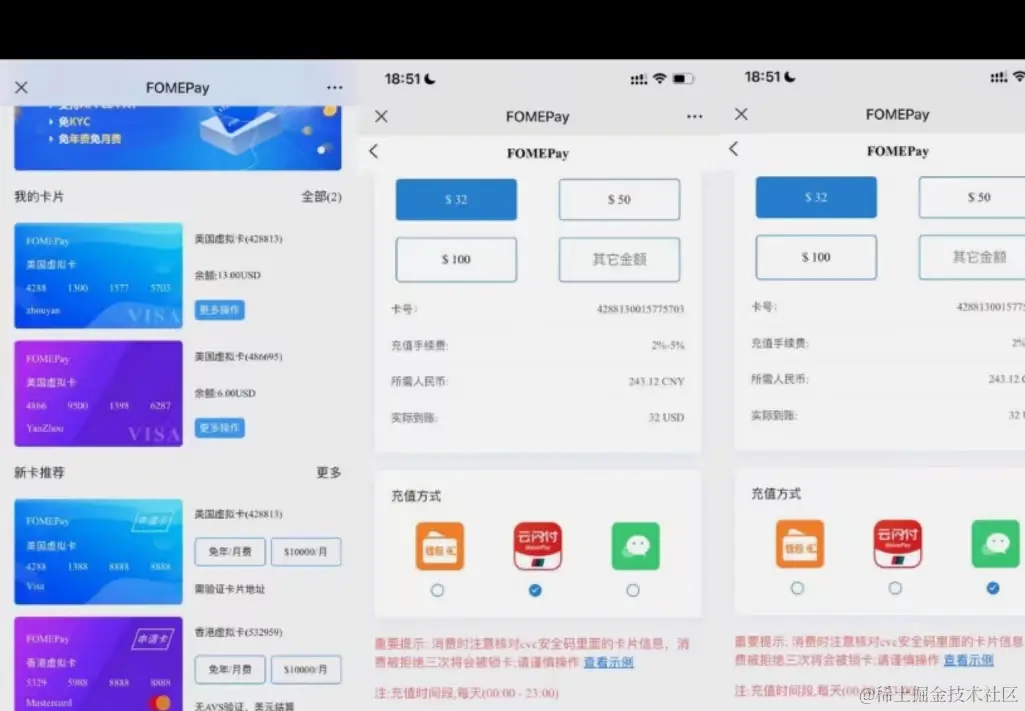Tap 32 USD value in middle screen
Viewport: 1025px width, 711px height.
pyautogui.click(x=666, y=417)
